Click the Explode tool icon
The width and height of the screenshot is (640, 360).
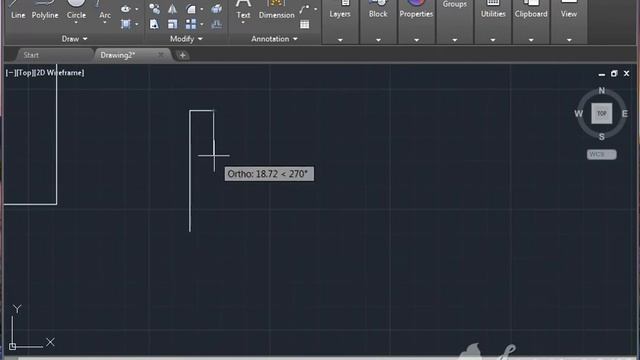217,9
